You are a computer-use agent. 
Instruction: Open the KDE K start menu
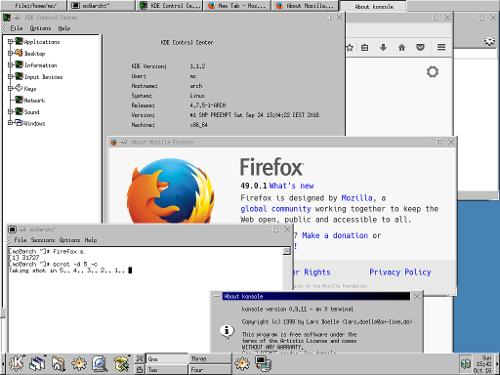click(x=16, y=363)
